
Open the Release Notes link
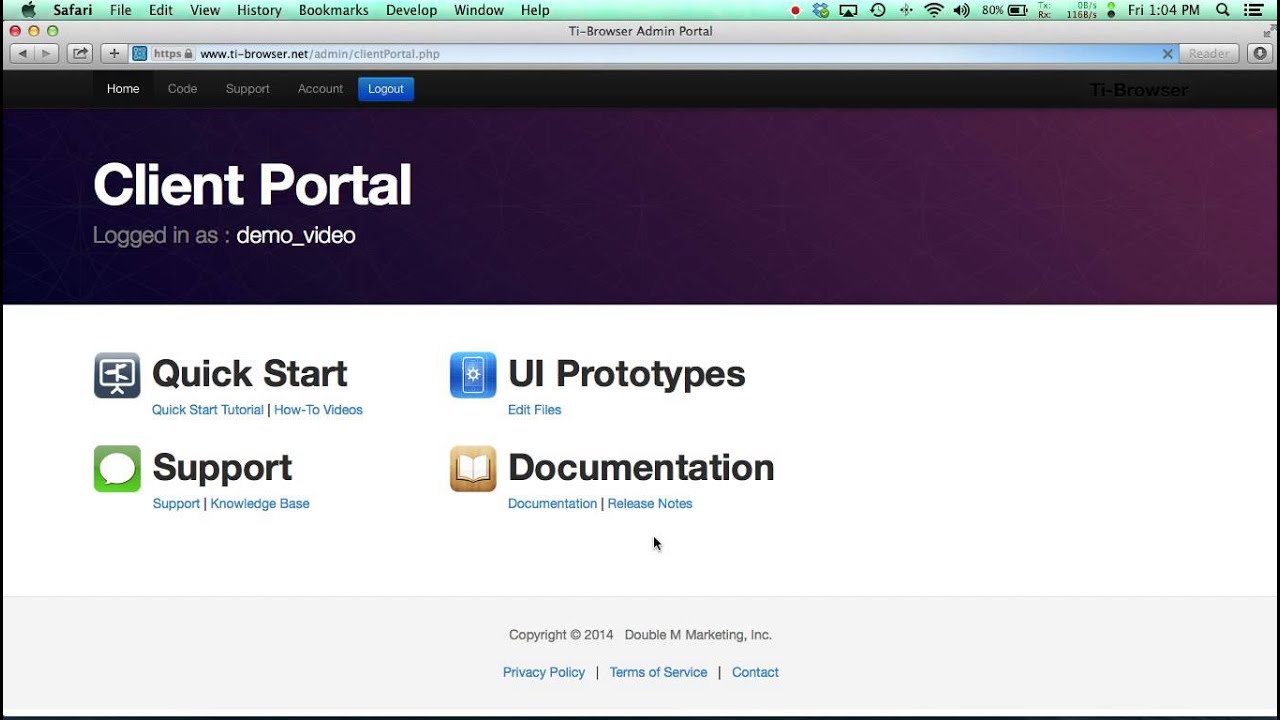coord(650,504)
